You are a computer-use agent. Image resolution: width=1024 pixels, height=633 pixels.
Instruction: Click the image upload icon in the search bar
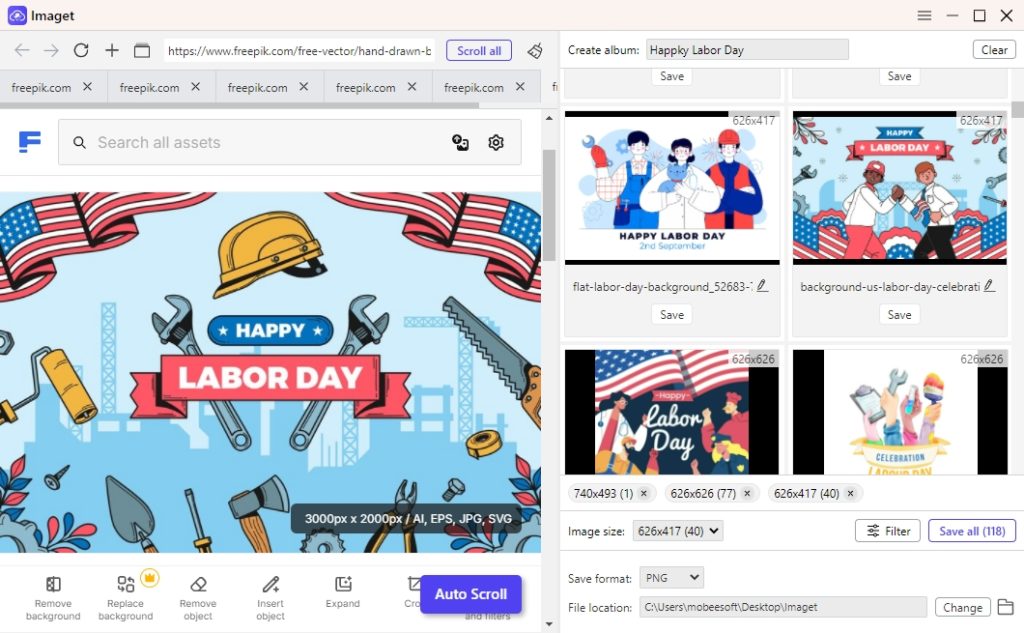pyautogui.click(x=460, y=143)
